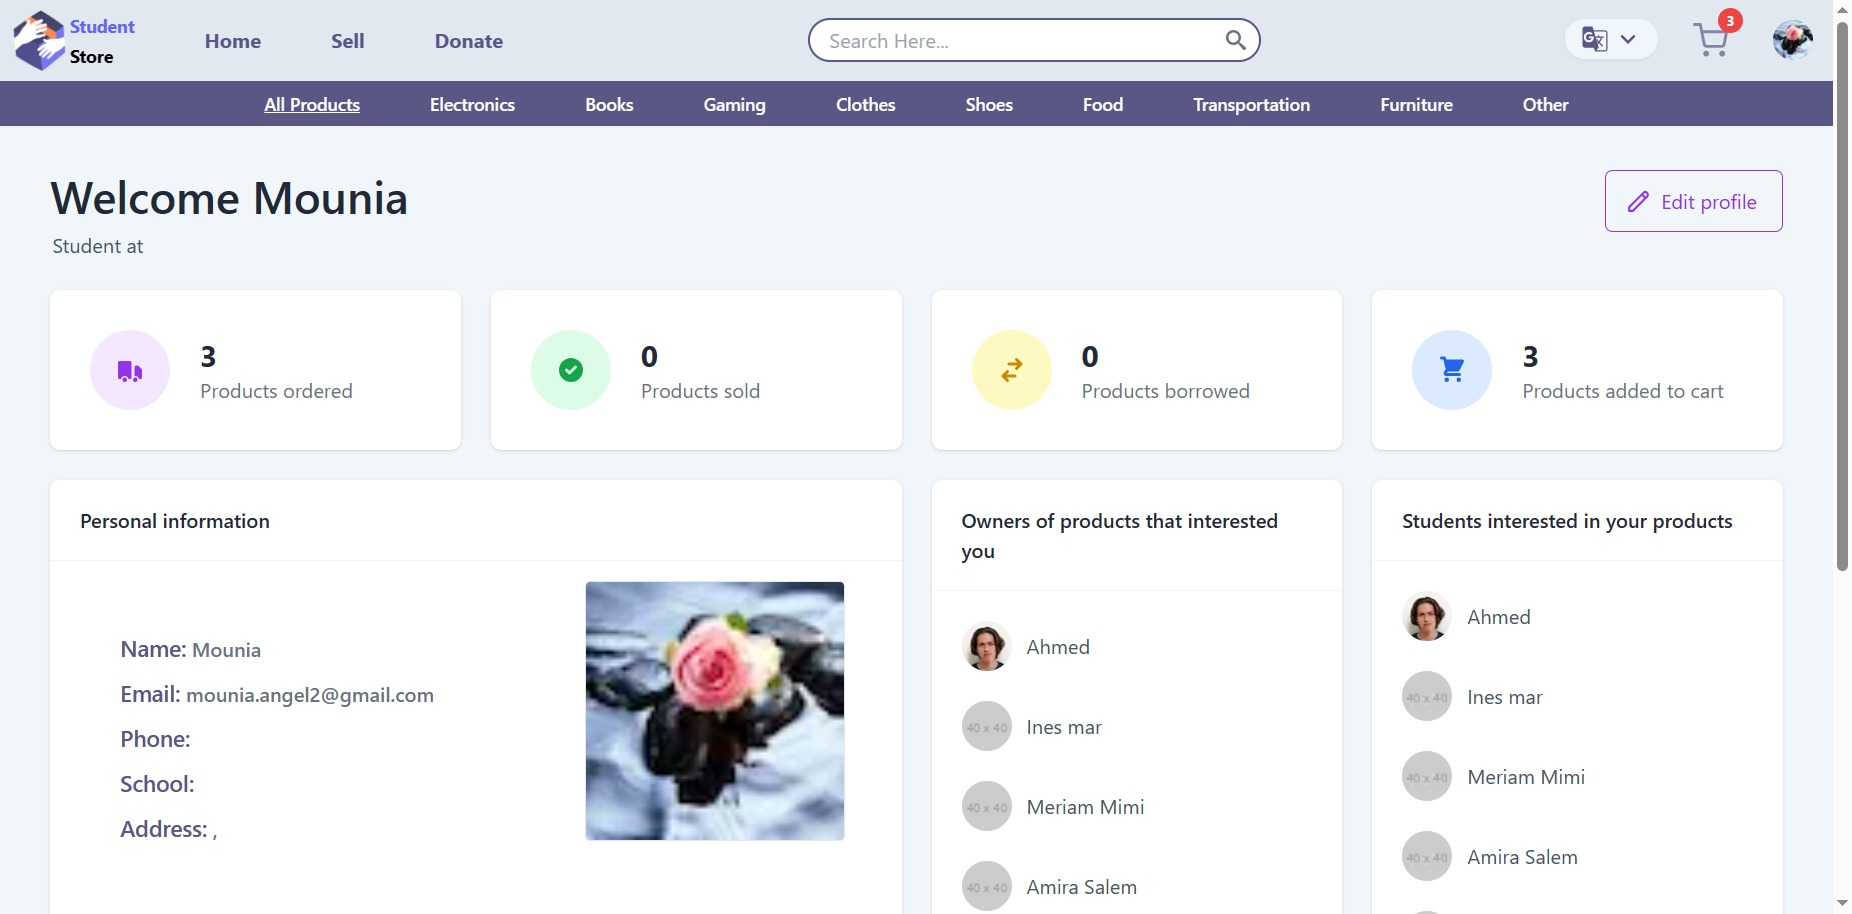Click the 'Phone:' field label
Screen dimensions: 1852x914
[x=155, y=739]
